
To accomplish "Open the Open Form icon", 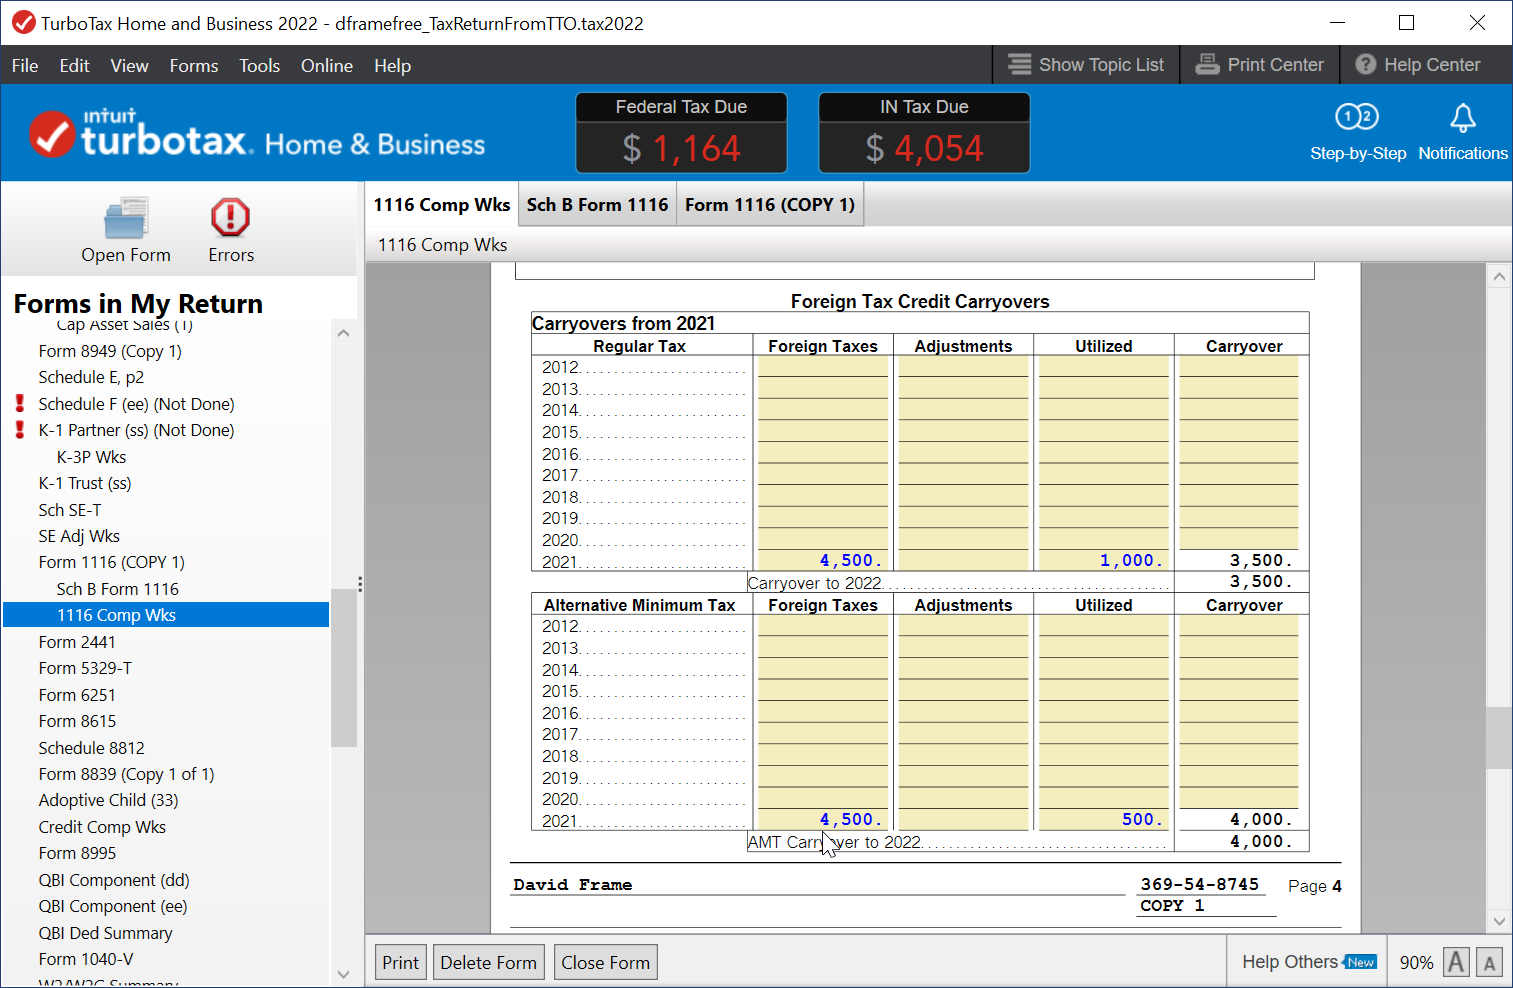I will coord(126,218).
